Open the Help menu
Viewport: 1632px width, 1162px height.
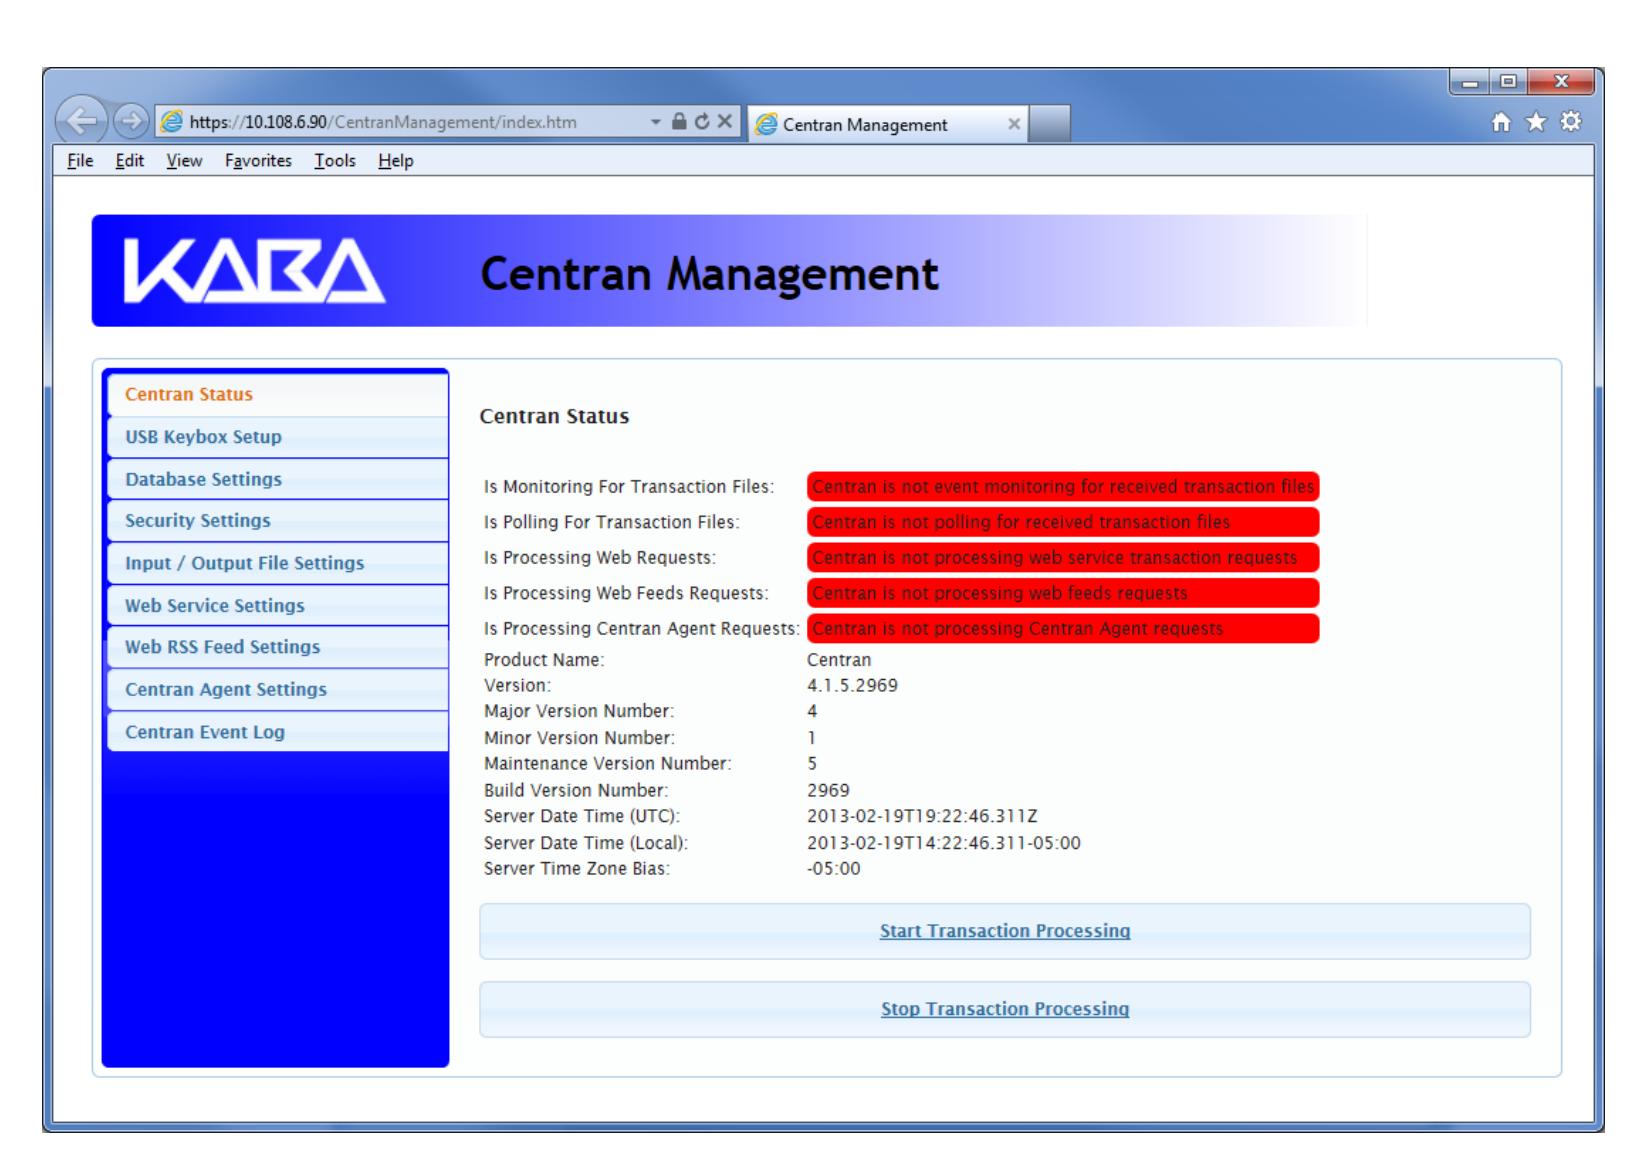[x=396, y=160]
